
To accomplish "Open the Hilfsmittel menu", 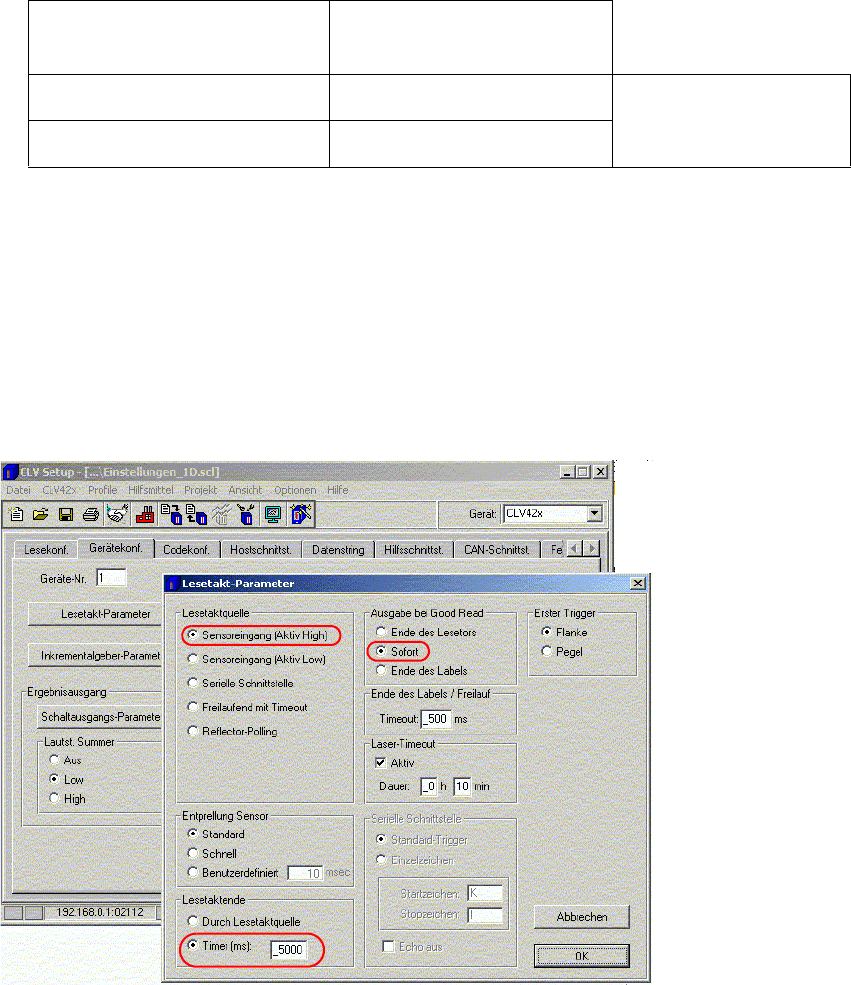I will (x=151, y=490).
